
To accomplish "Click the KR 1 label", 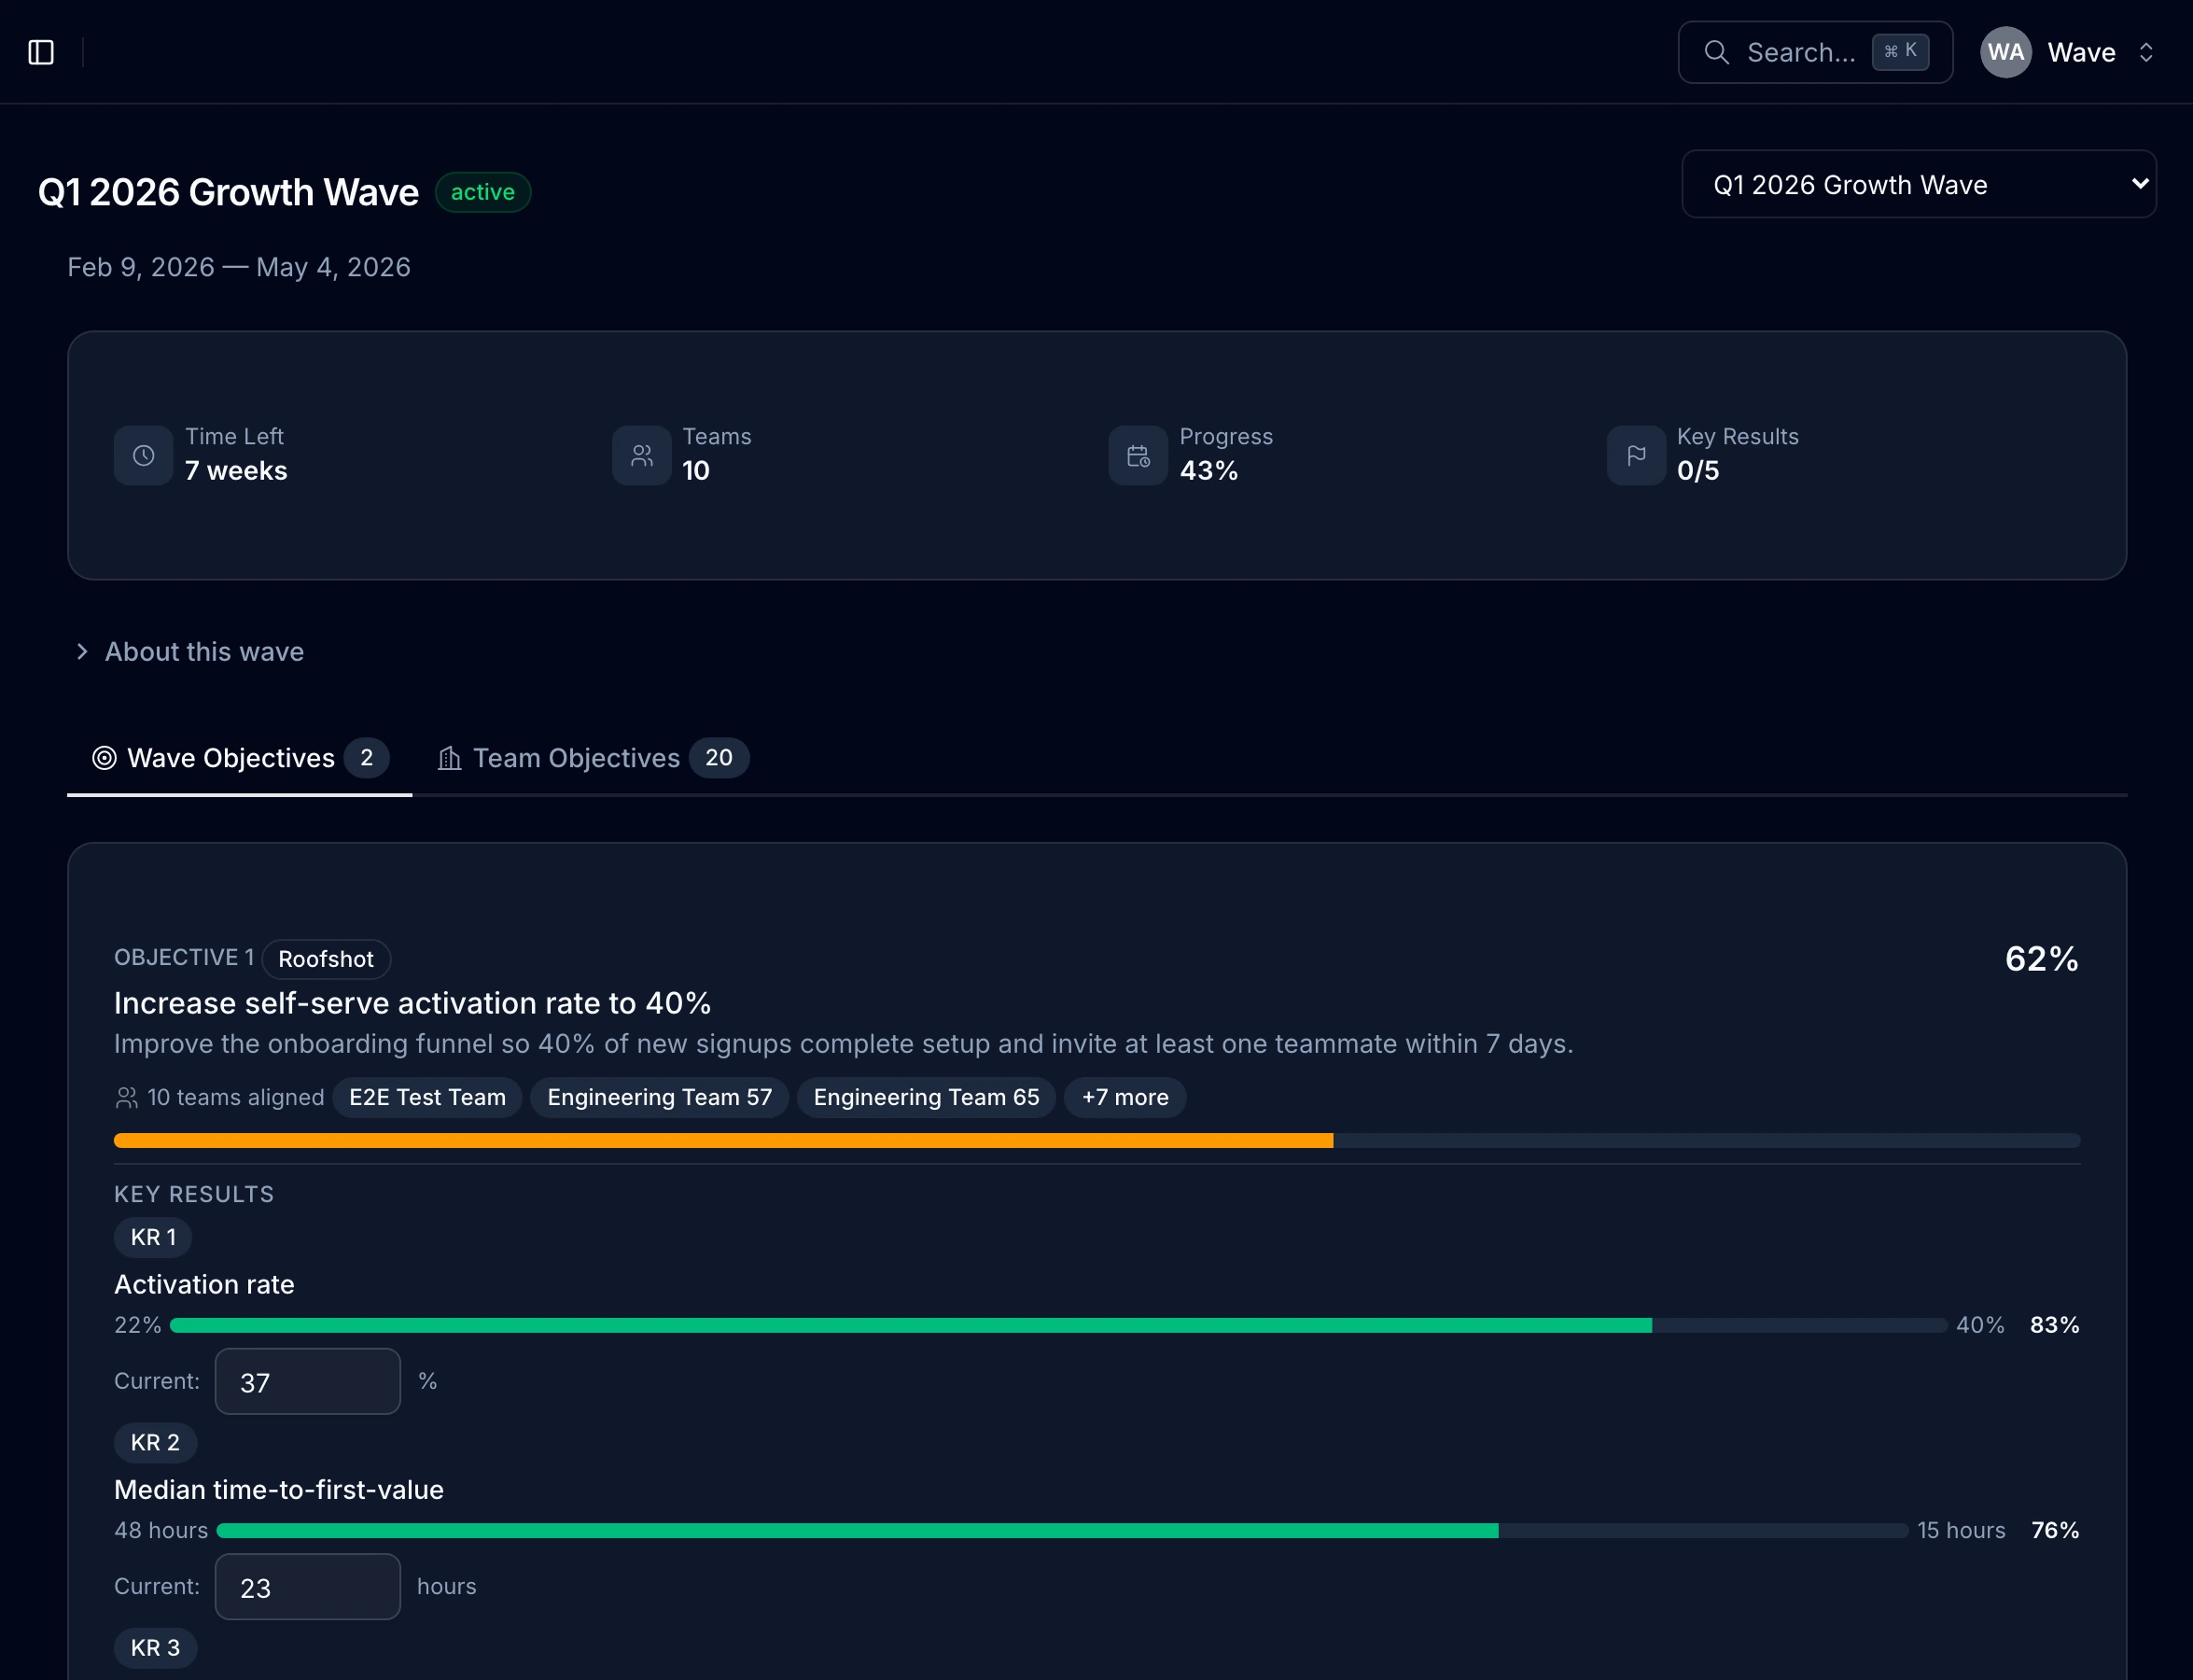I will point(153,1237).
